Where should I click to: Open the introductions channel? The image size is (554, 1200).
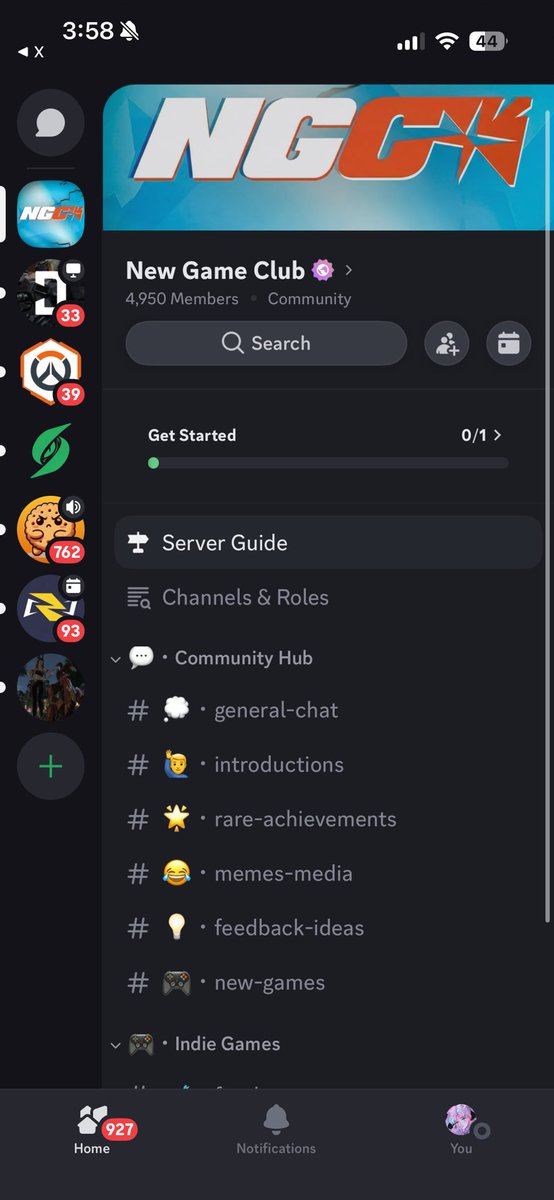coord(328,765)
